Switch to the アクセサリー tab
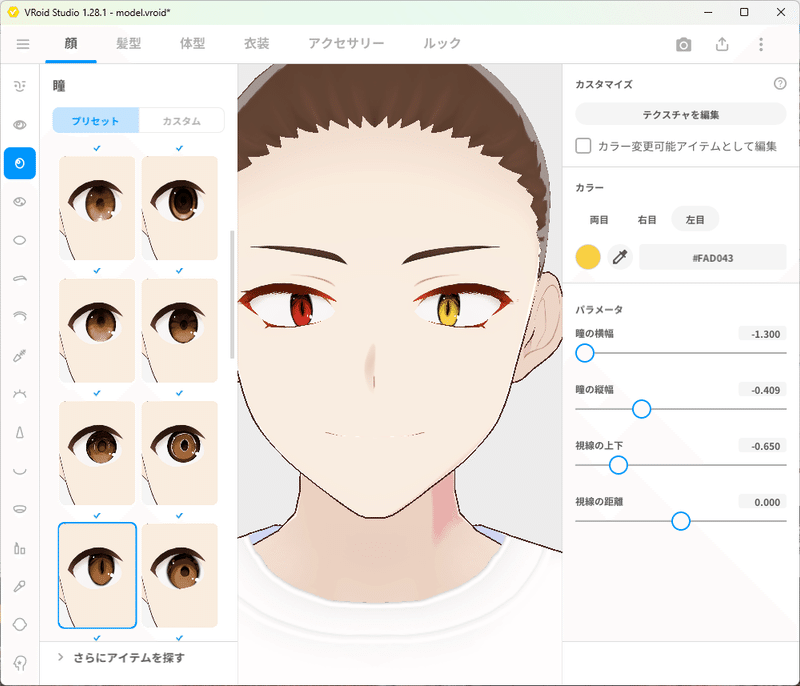The height and width of the screenshot is (686, 800). (346, 44)
